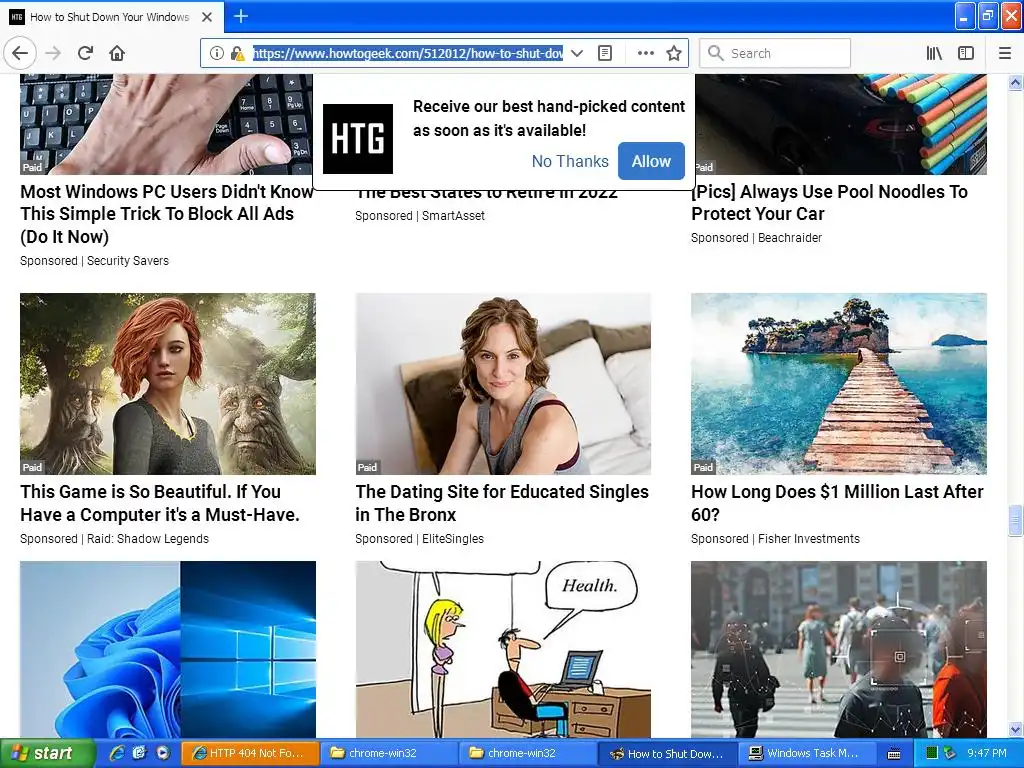Open page actions three-dot menu
This screenshot has height=768, width=1024.
[645, 53]
